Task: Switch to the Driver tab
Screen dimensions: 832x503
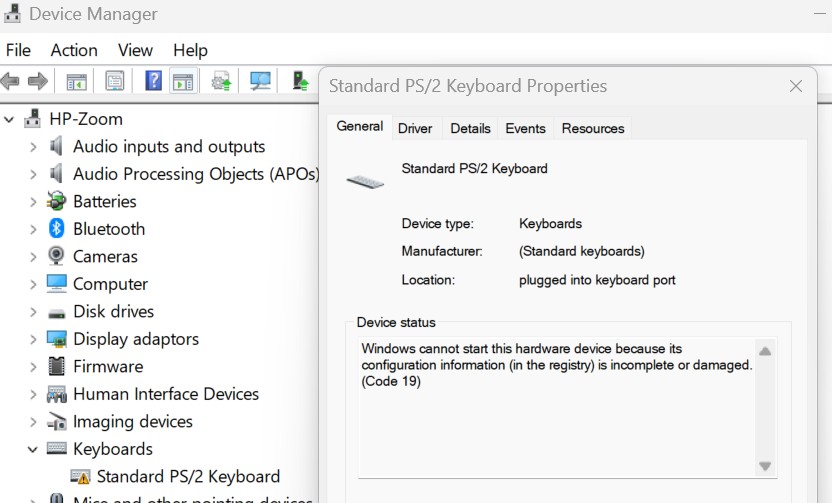Action: [x=415, y=128]
